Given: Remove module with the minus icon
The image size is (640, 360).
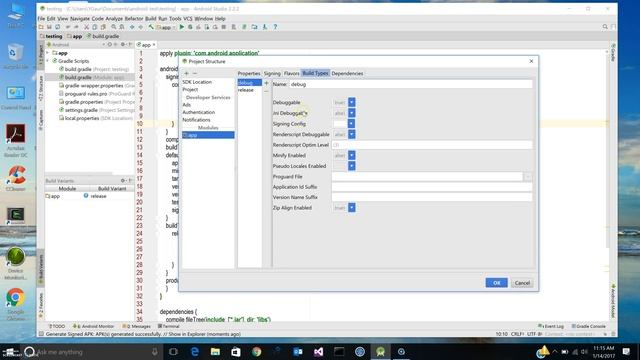Looking at the screenshot, I should (x=195, y=73).
